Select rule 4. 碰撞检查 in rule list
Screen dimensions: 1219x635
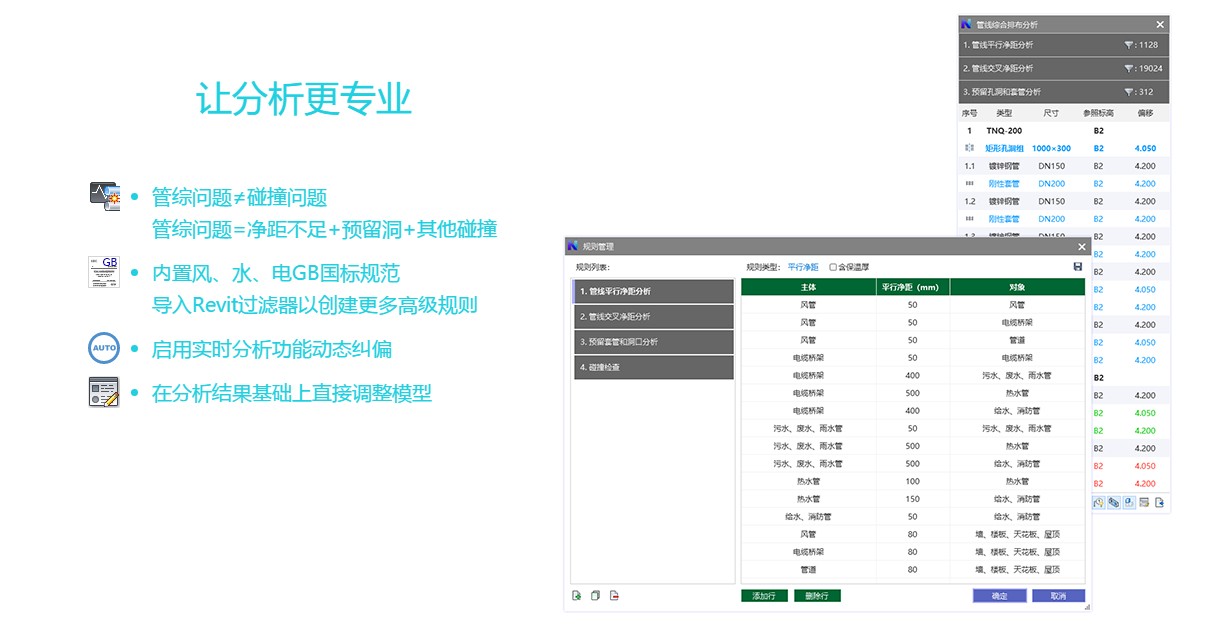[x=652, y=367]
